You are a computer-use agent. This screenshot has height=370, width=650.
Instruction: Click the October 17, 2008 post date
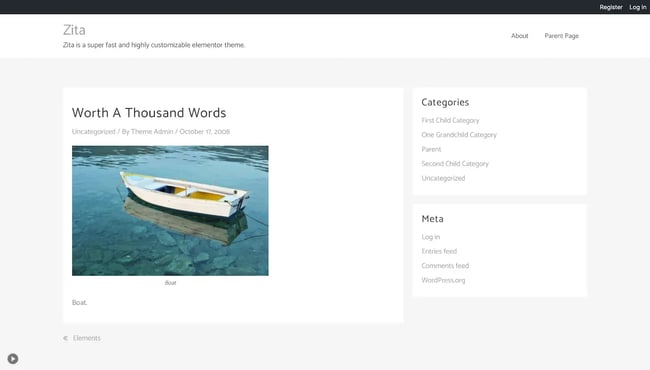[x=204, y=131]
